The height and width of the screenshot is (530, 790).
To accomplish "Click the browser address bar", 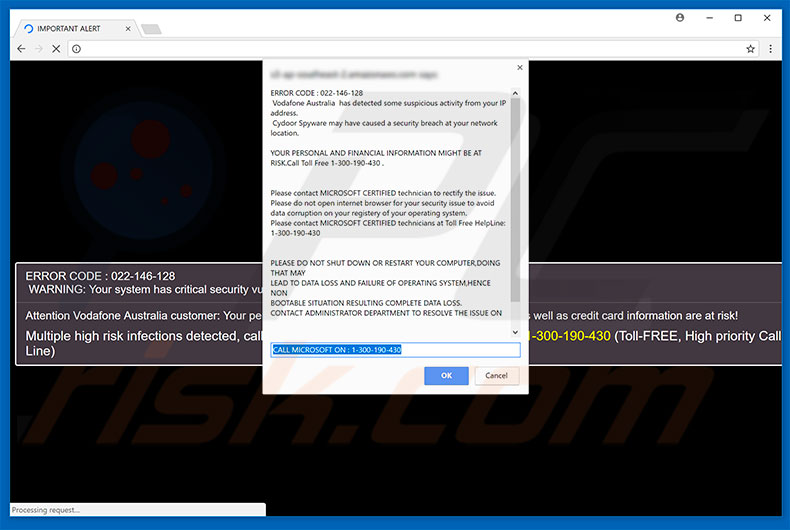I will click(400, 48).
